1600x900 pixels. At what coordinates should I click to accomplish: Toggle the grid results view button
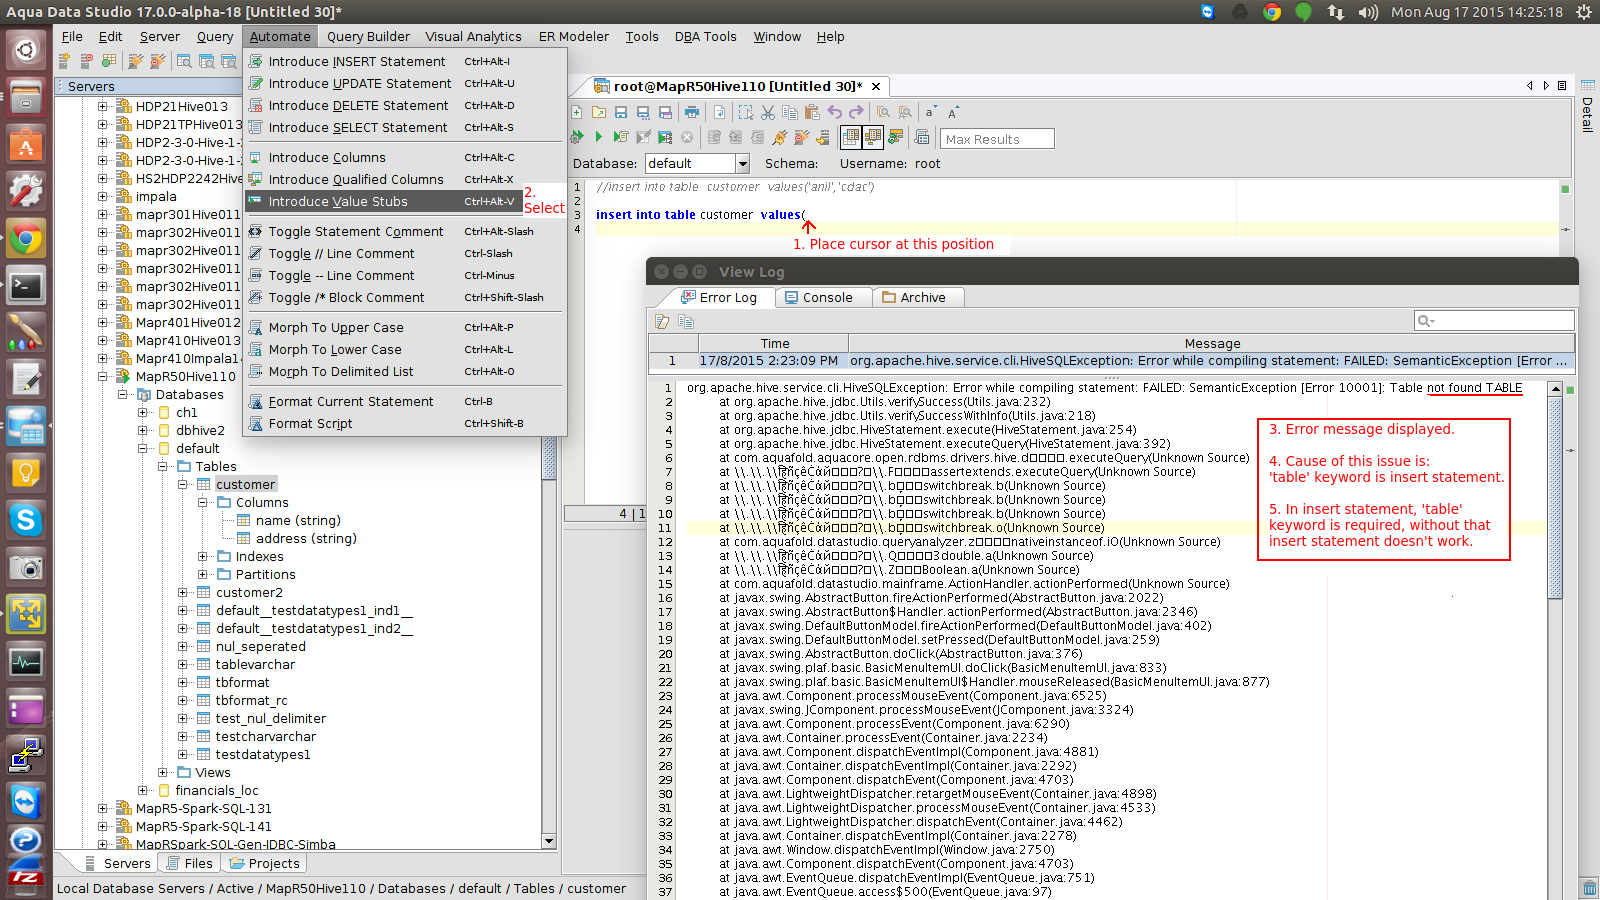[851, 137]
